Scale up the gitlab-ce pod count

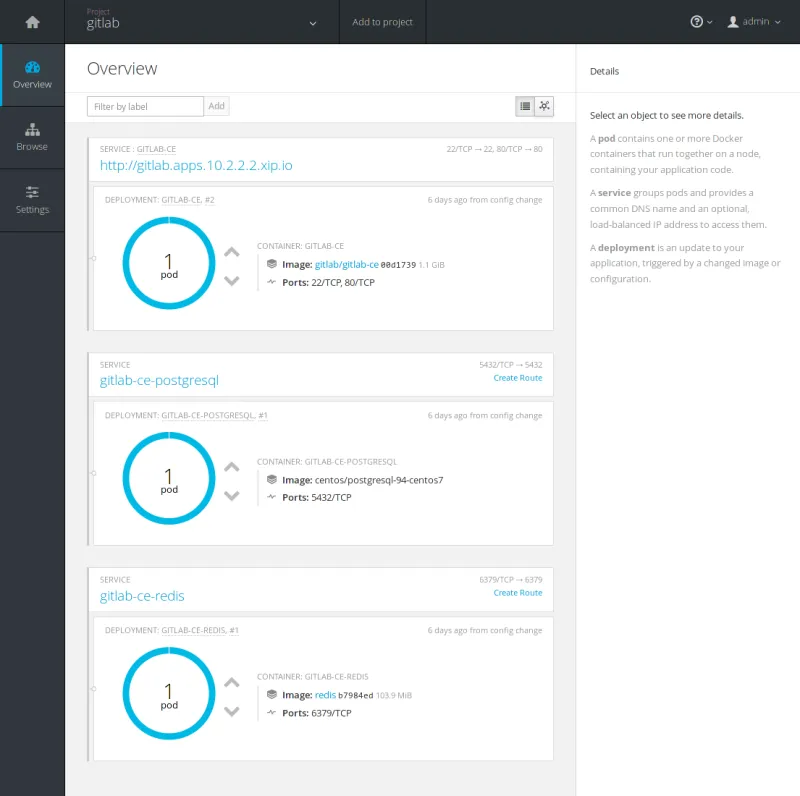[232, 253]
